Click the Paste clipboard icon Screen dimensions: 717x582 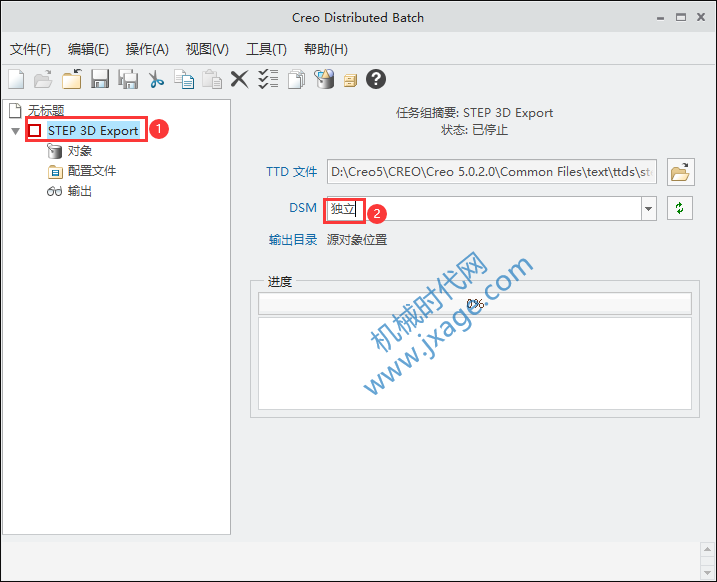point(212,79)
